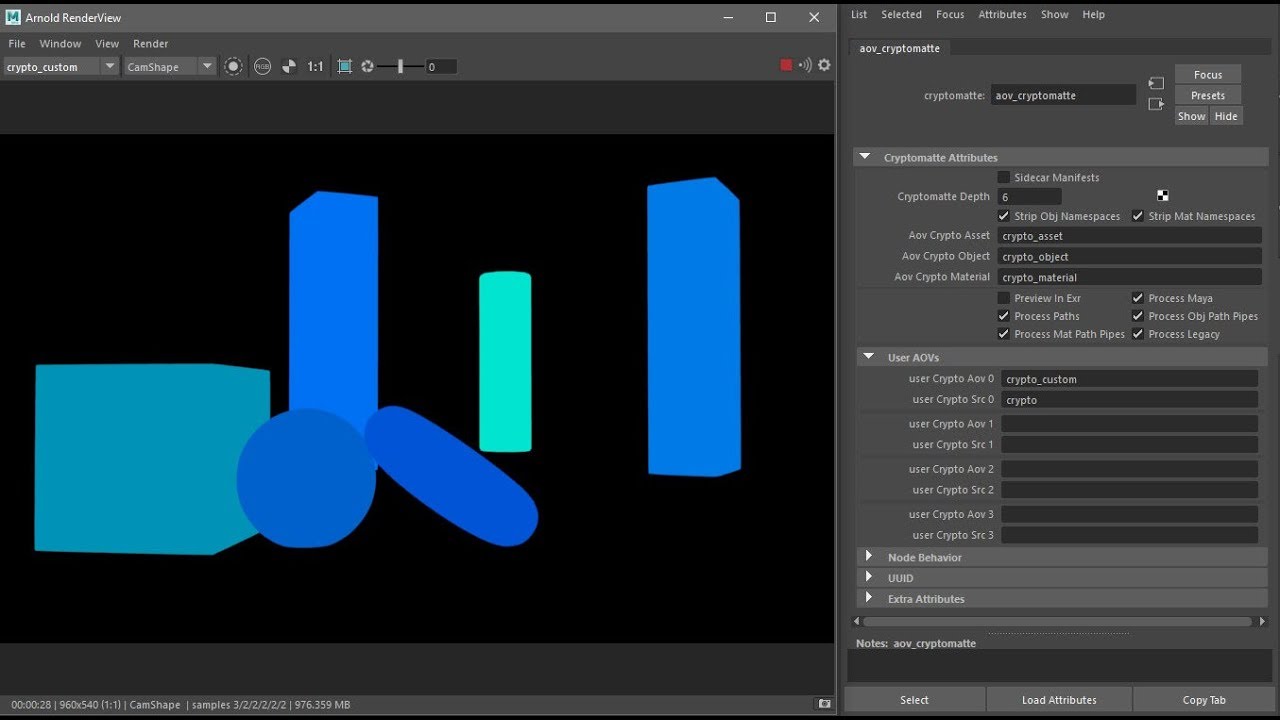
Task: Toggle Strip Obj Namespaces checkbox
Action: [x=1004, y=216]
